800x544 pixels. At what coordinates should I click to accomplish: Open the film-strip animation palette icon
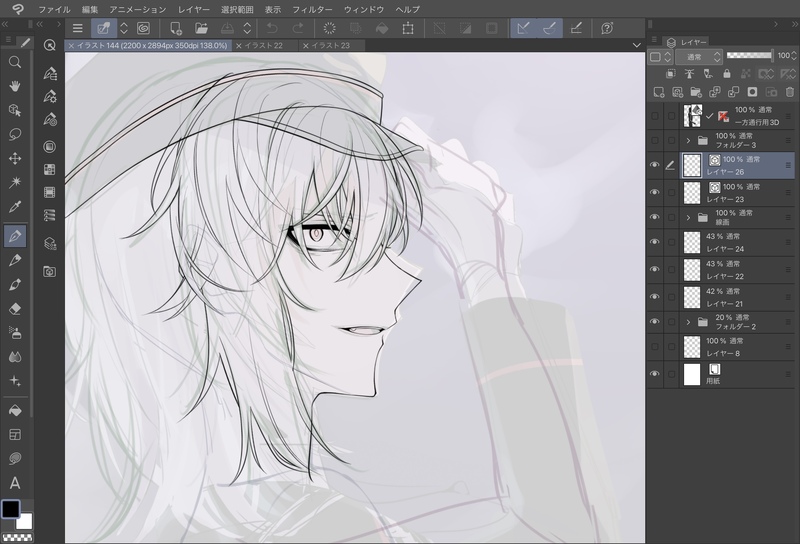49,192
